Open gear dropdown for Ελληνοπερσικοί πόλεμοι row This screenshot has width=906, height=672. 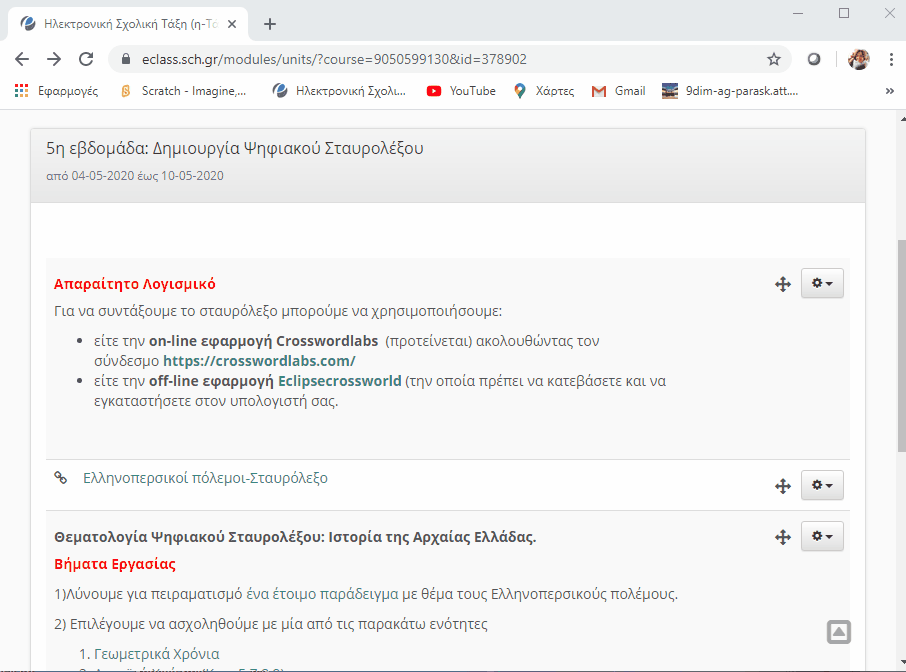[x=822, y=485]
